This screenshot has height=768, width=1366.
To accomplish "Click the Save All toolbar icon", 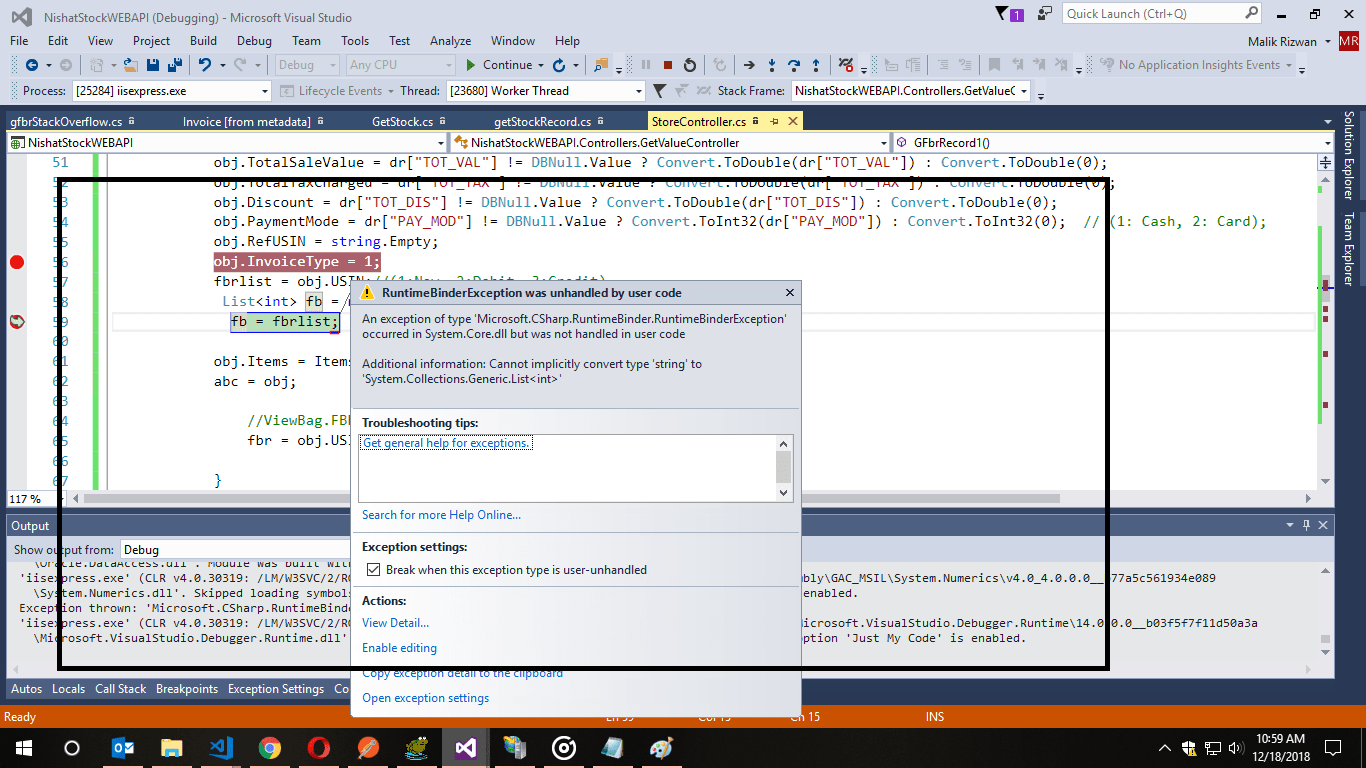I will [x=173, y=65].
